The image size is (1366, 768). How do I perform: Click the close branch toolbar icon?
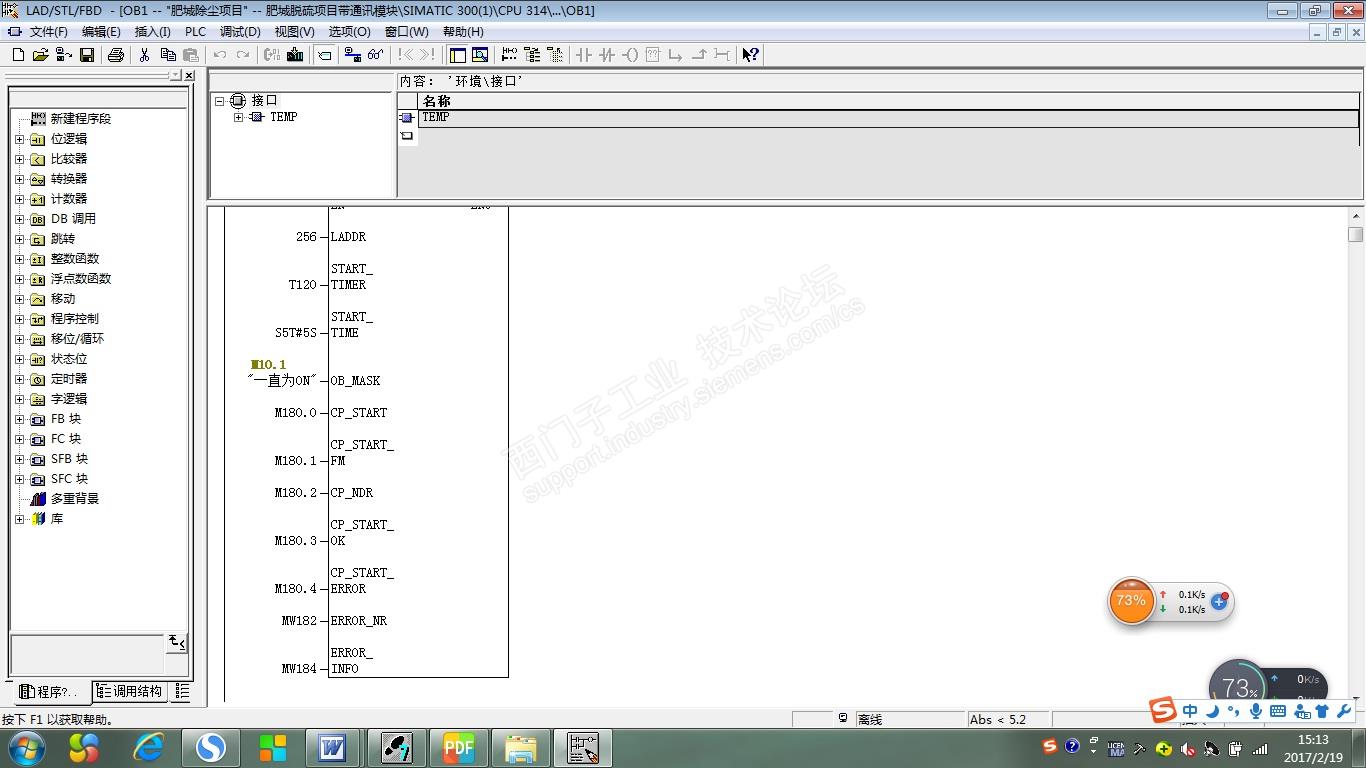[x=699, y=55]
